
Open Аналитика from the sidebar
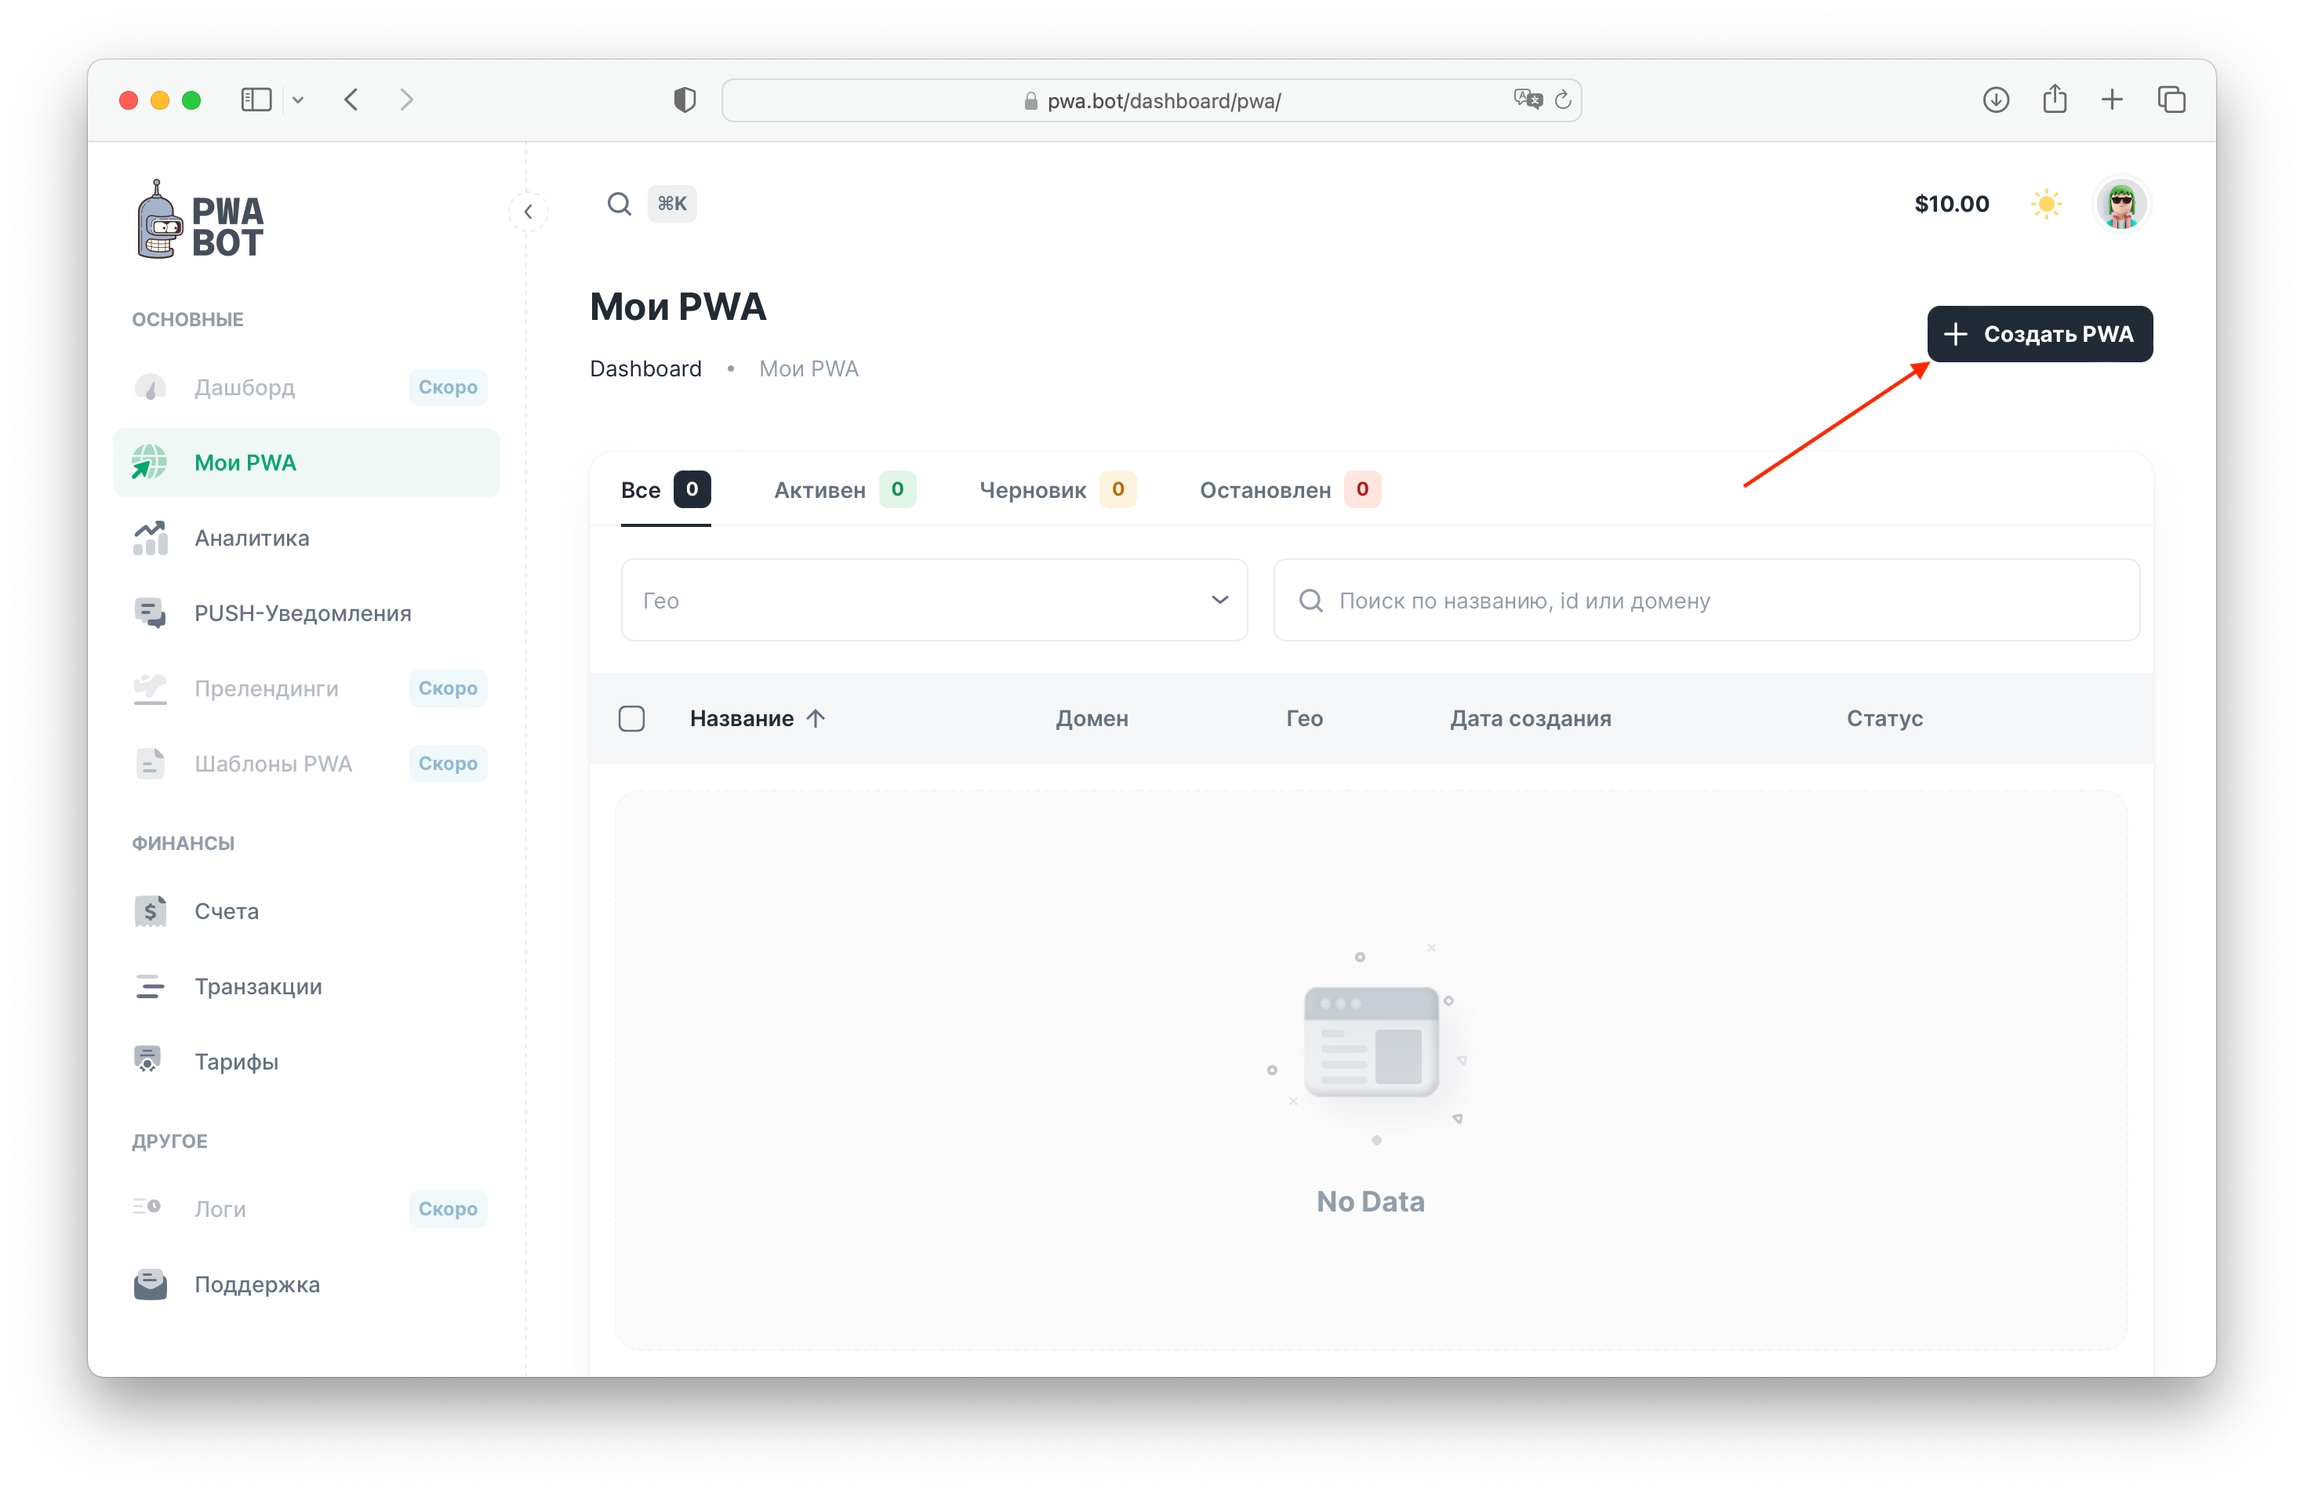251,538
